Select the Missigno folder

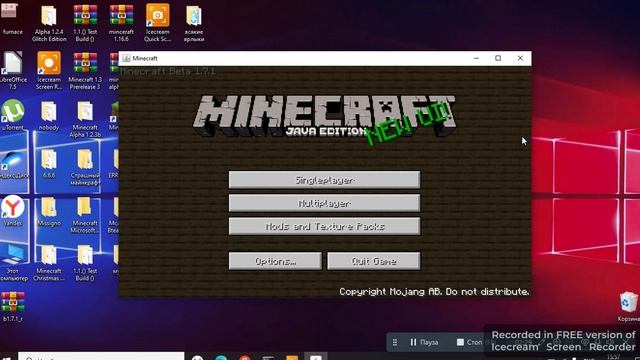tap(49, 211)
